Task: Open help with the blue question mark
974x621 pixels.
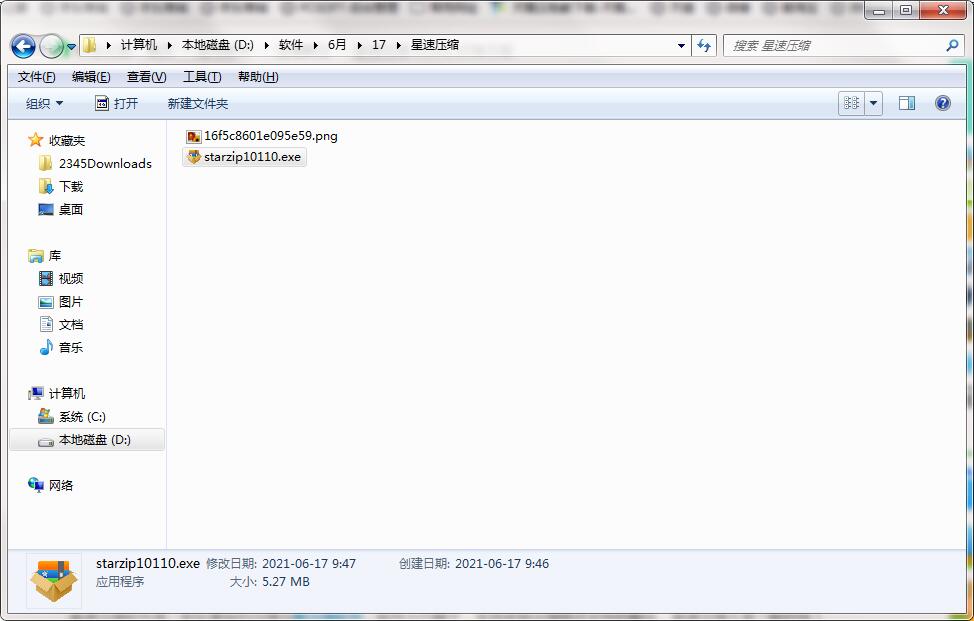Action: tap(942, 103)
